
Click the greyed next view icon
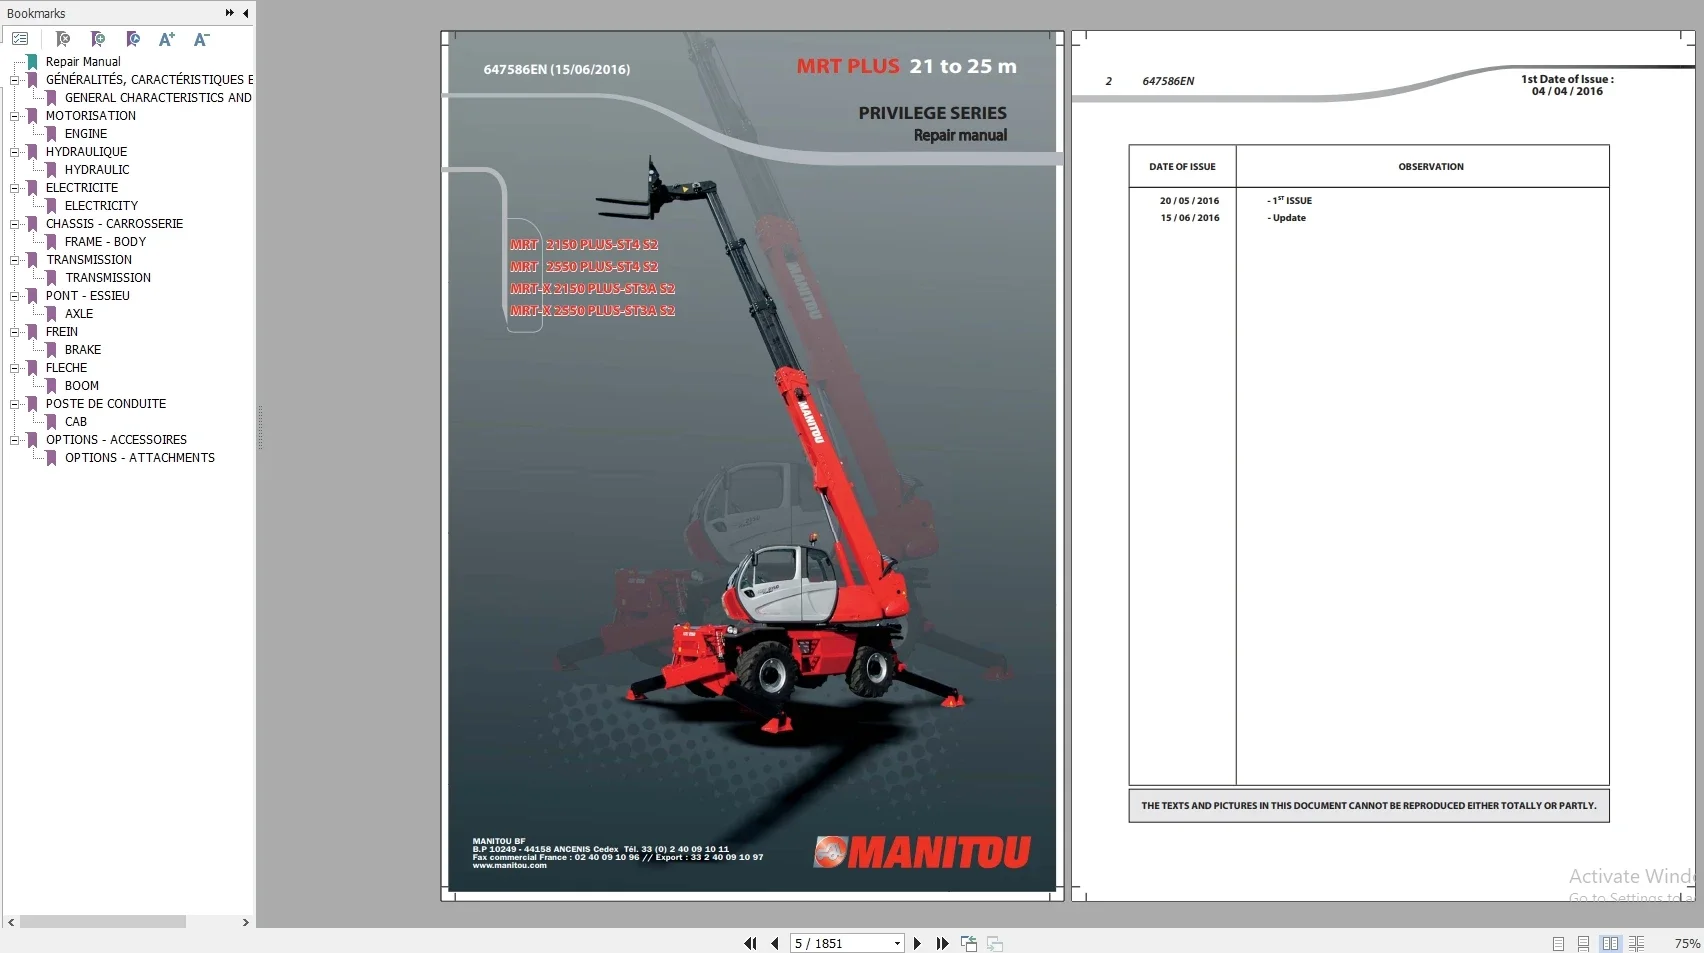pos(995,943)
